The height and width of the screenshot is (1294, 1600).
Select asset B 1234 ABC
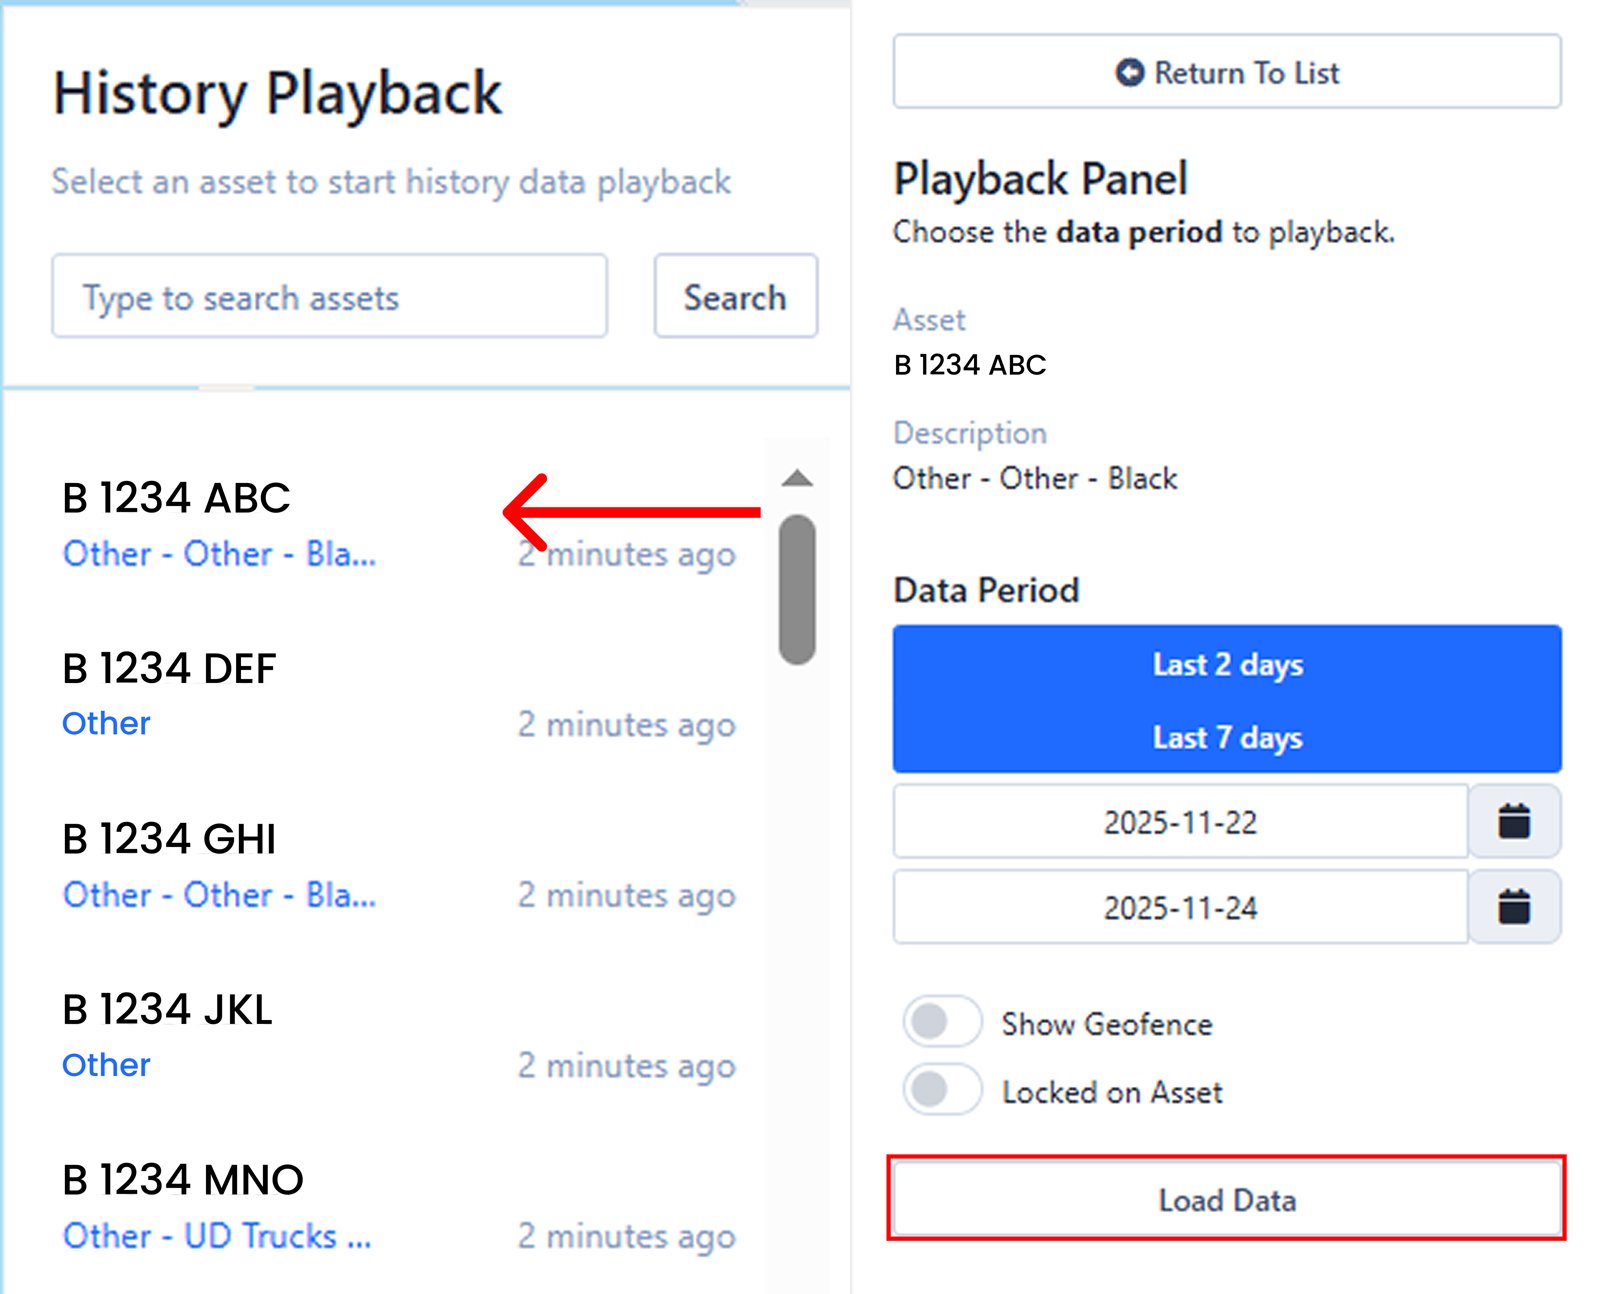(x=176, y=497)
